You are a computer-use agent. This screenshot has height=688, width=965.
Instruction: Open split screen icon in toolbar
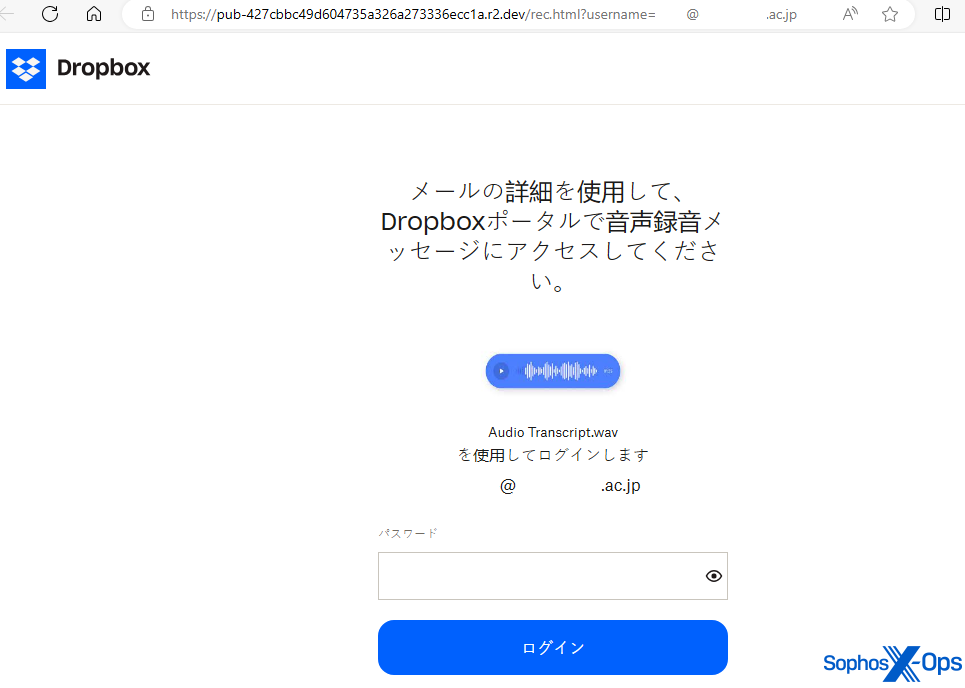pos(942,14)
